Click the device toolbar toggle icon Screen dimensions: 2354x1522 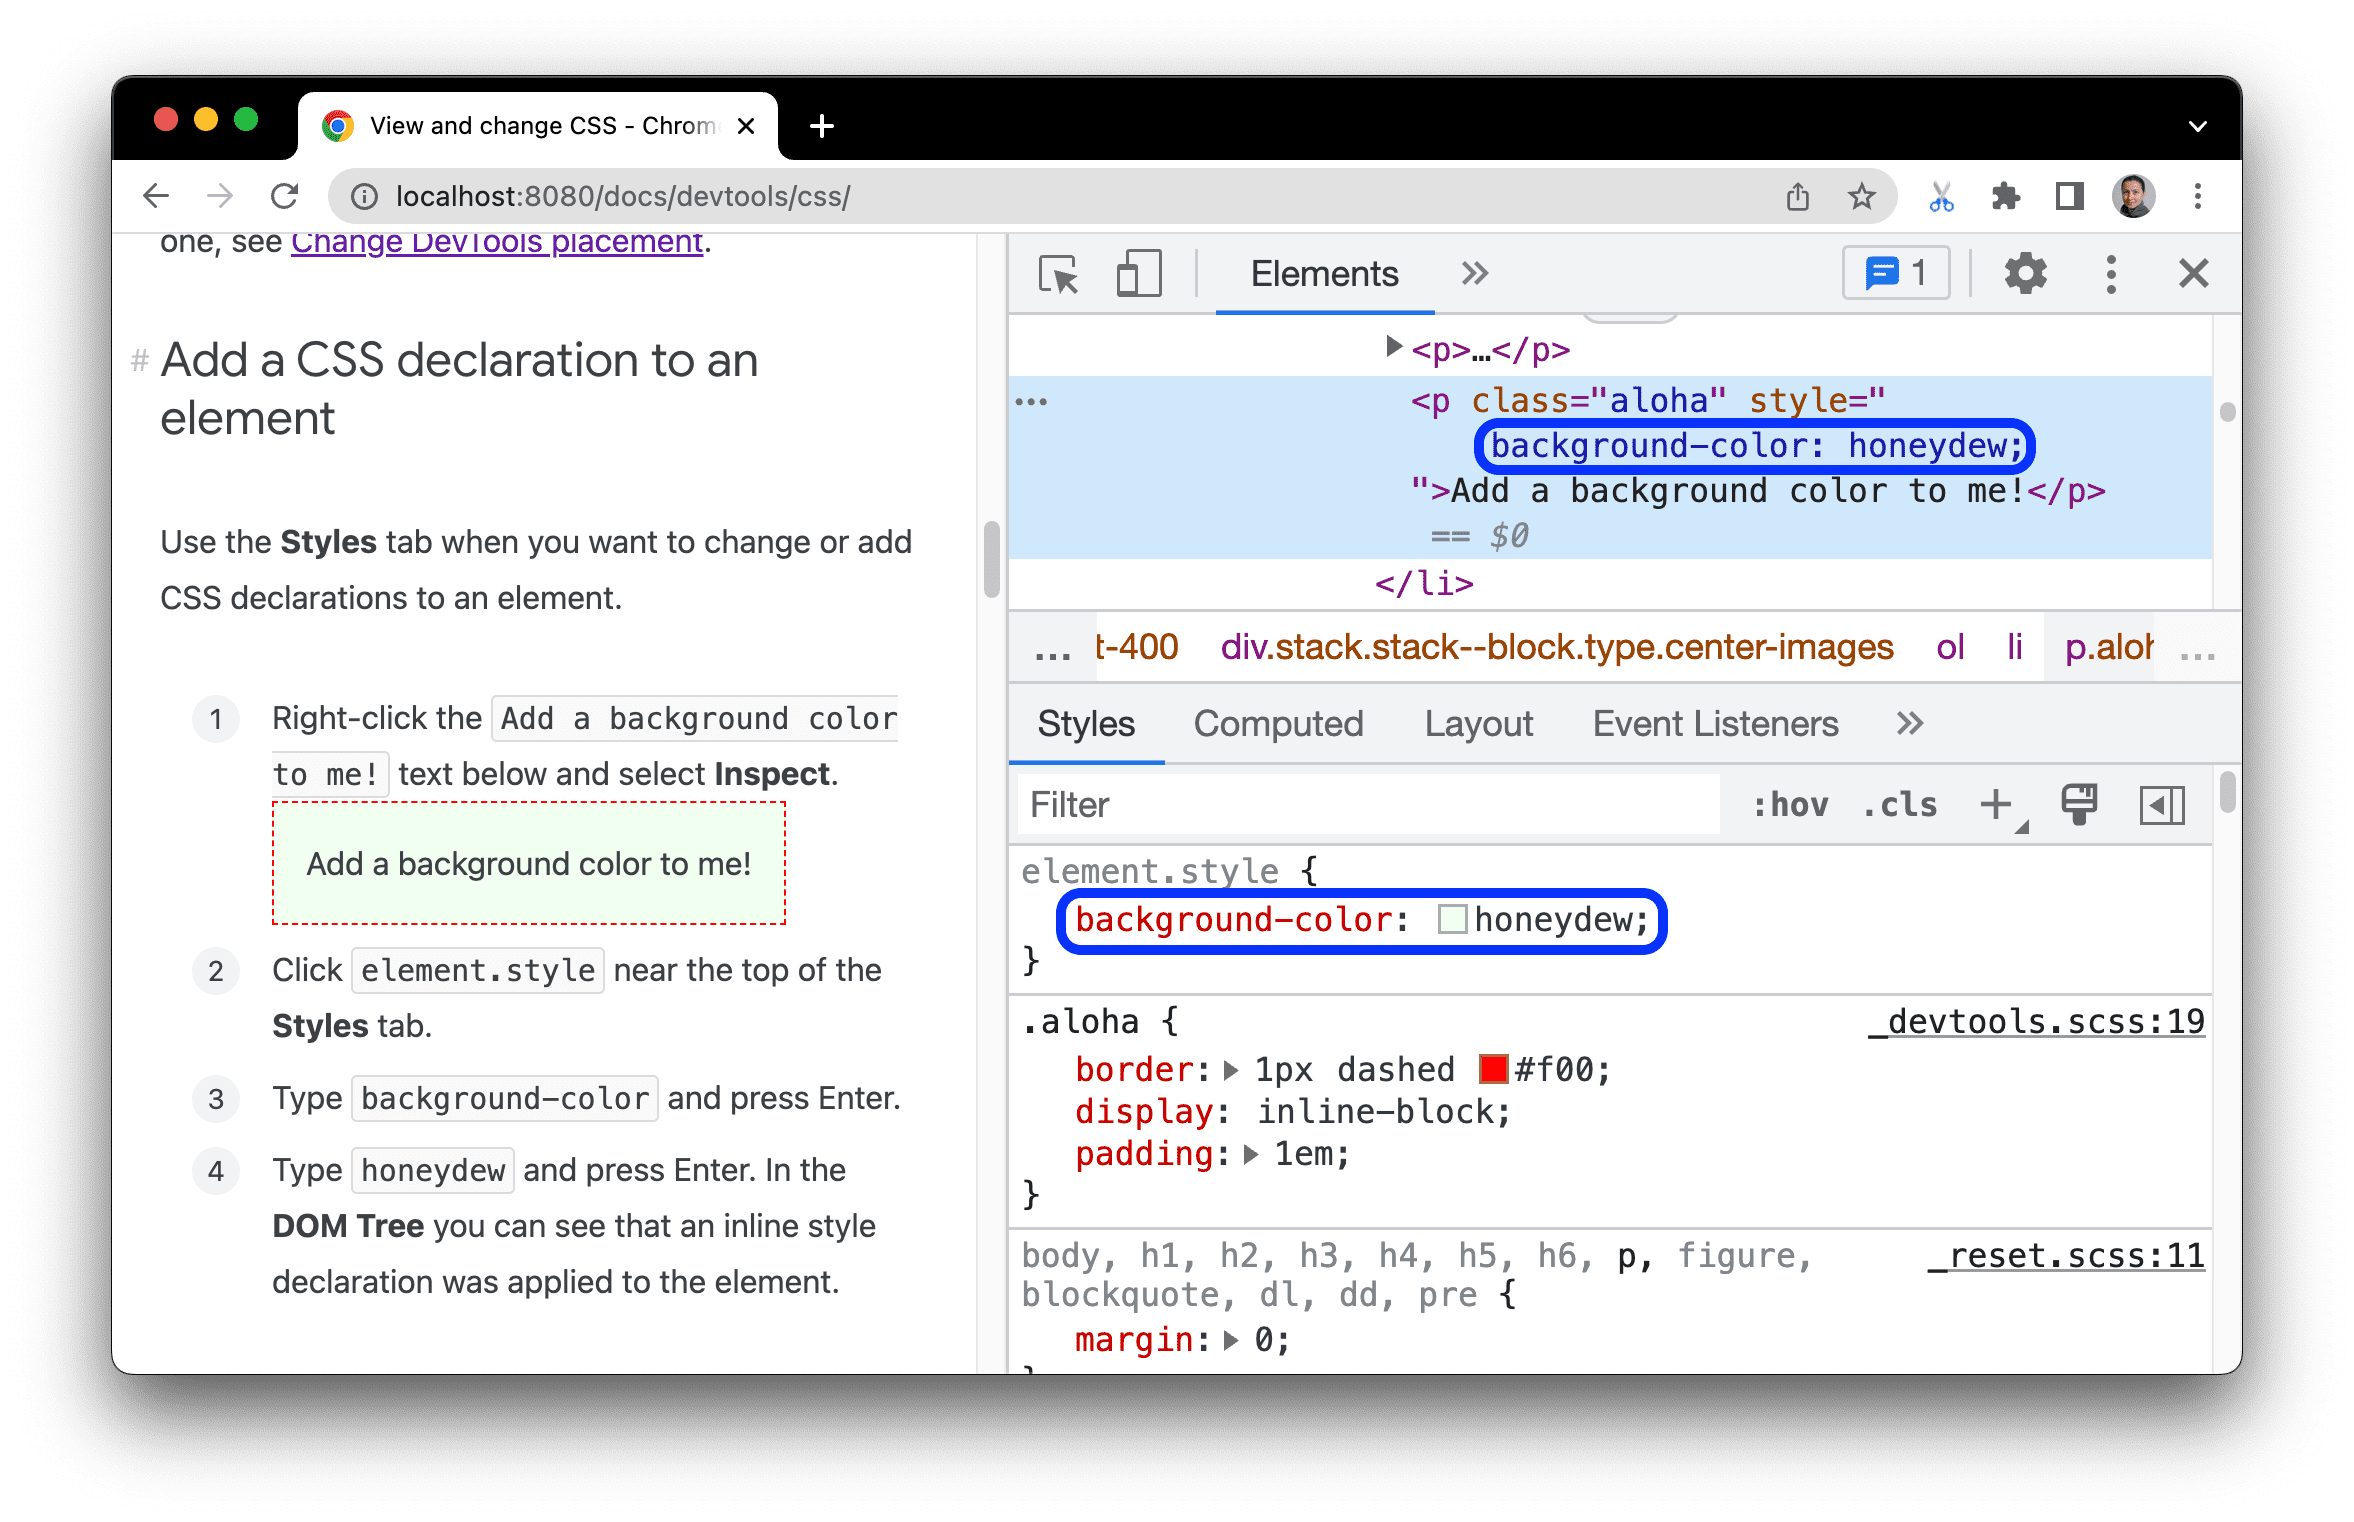pyautogui.click(x=1126, y=273)
